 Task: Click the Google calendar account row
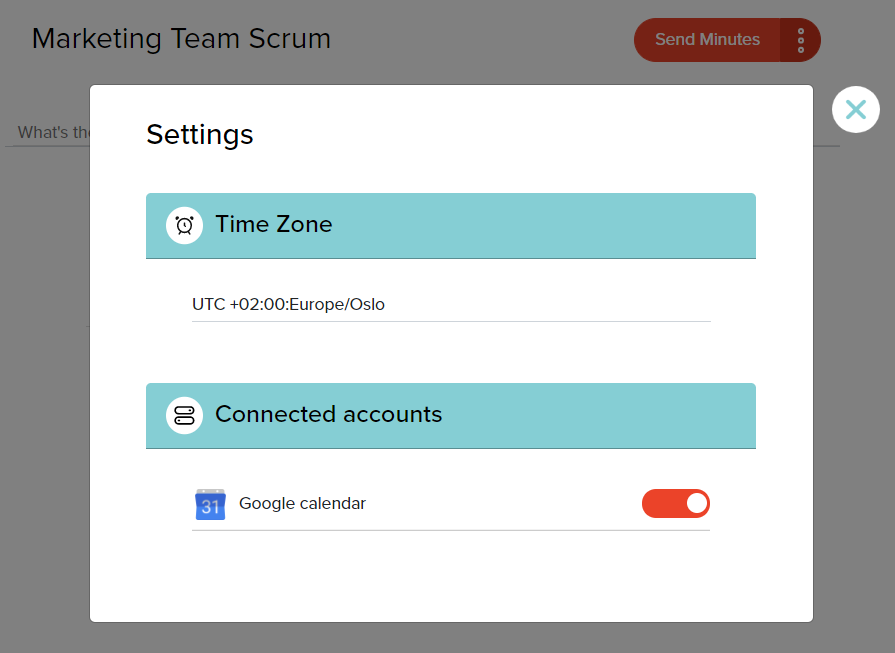point(451,504)
